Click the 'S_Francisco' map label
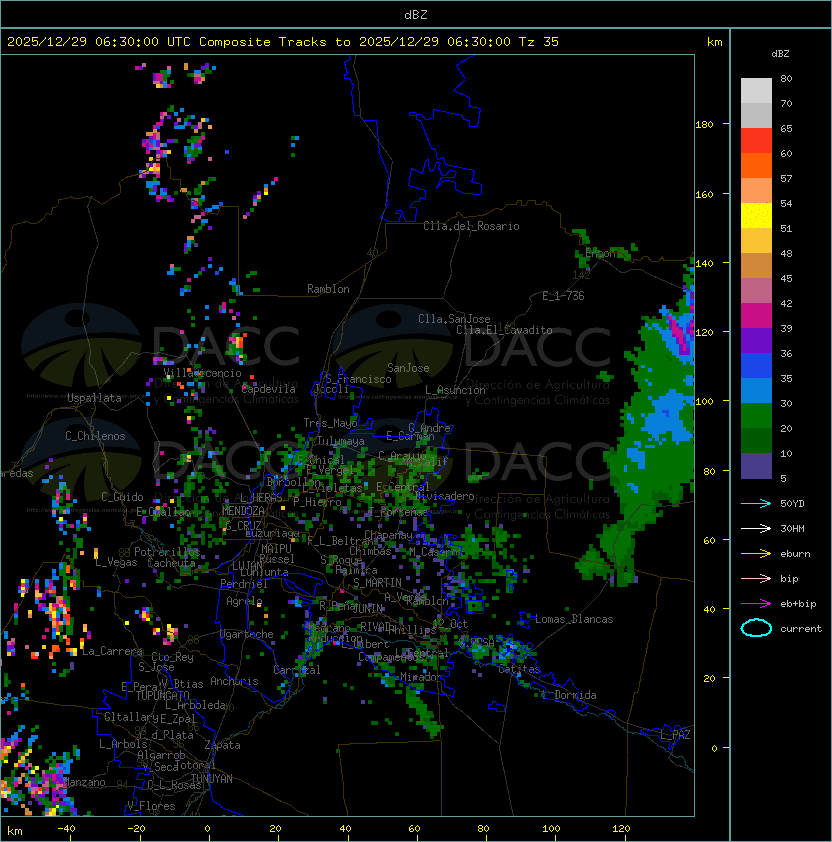The width and height of the screenshot is (832, 842). click(359, 379)
